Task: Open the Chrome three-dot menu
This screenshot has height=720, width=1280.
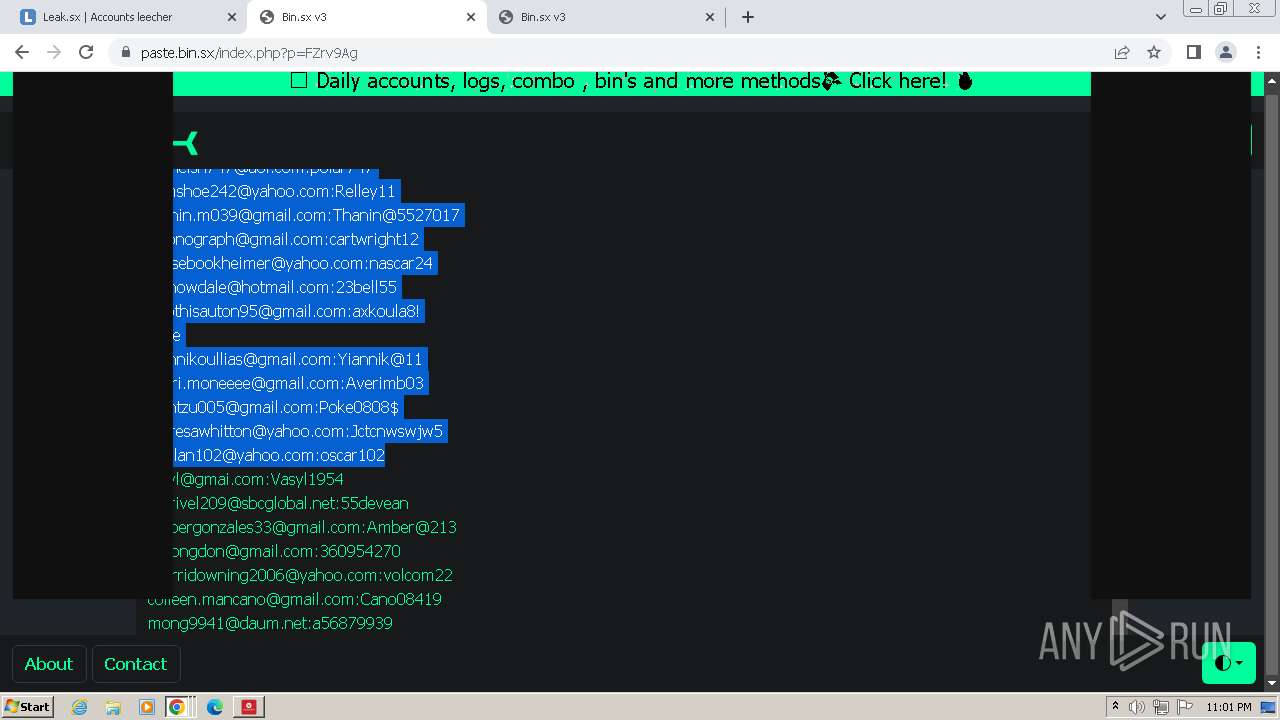Action: coord(1257,52)
